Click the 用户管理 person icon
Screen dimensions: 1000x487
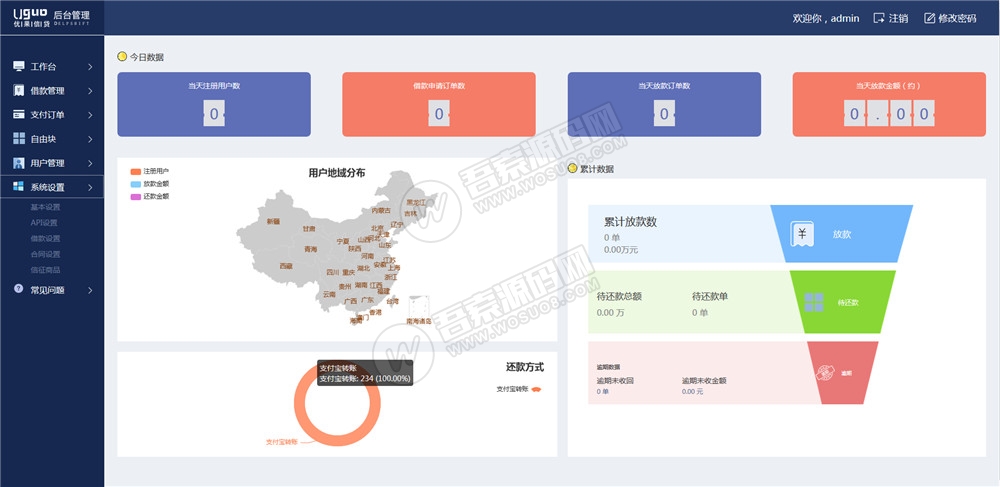19,163
